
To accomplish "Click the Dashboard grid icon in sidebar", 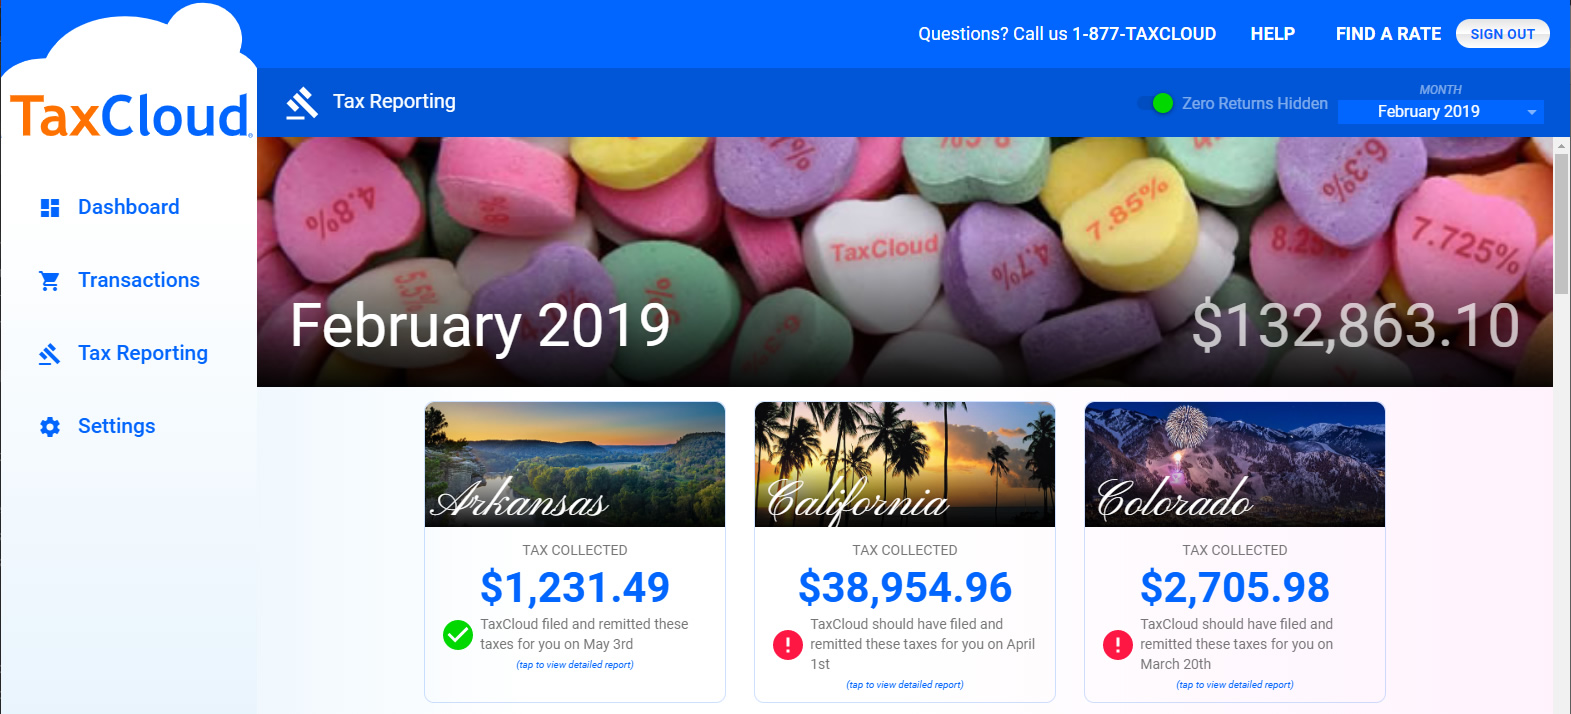I will [x=50, y=208].
